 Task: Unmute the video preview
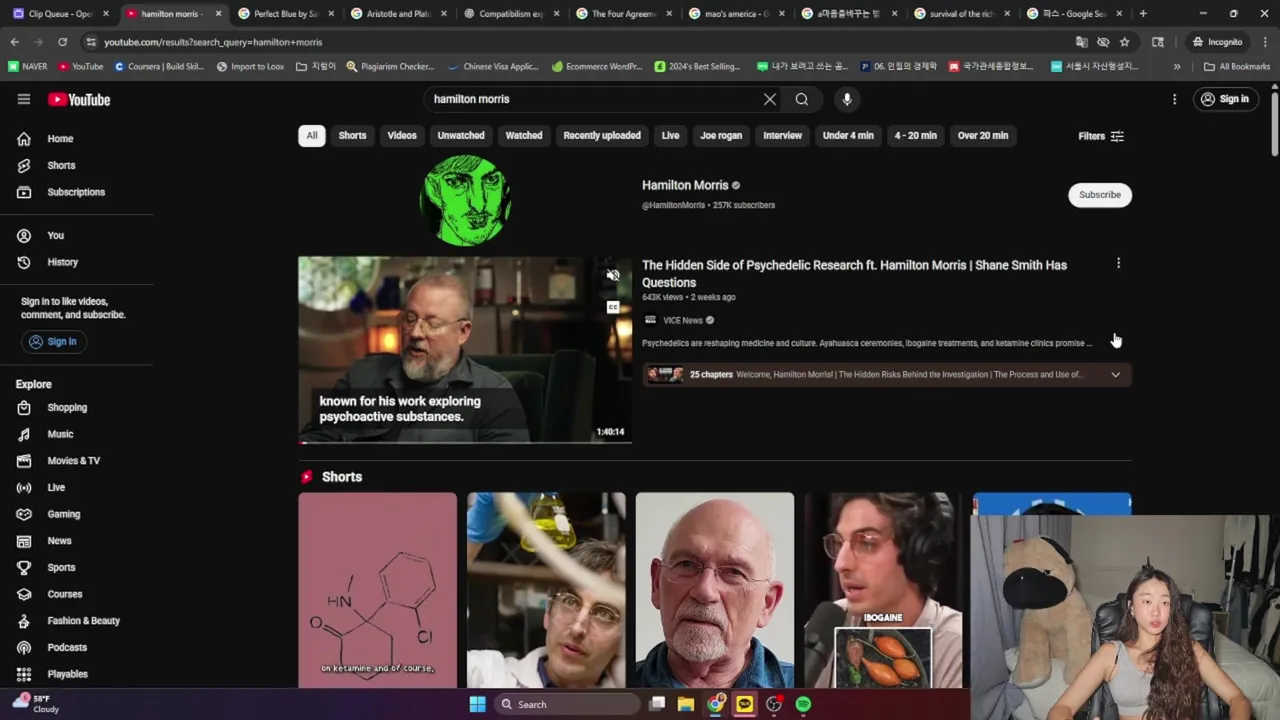(613, 276)
